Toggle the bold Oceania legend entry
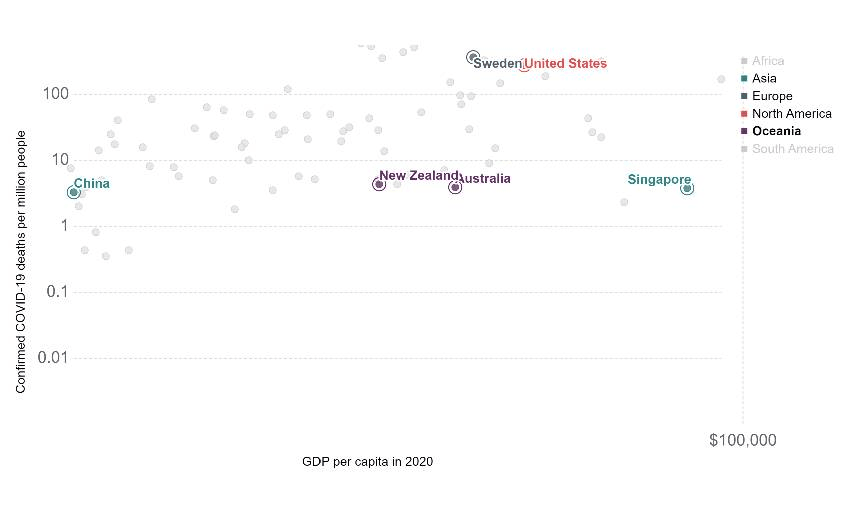The width and height of the screenshot is (850, 510). [776, 131]
